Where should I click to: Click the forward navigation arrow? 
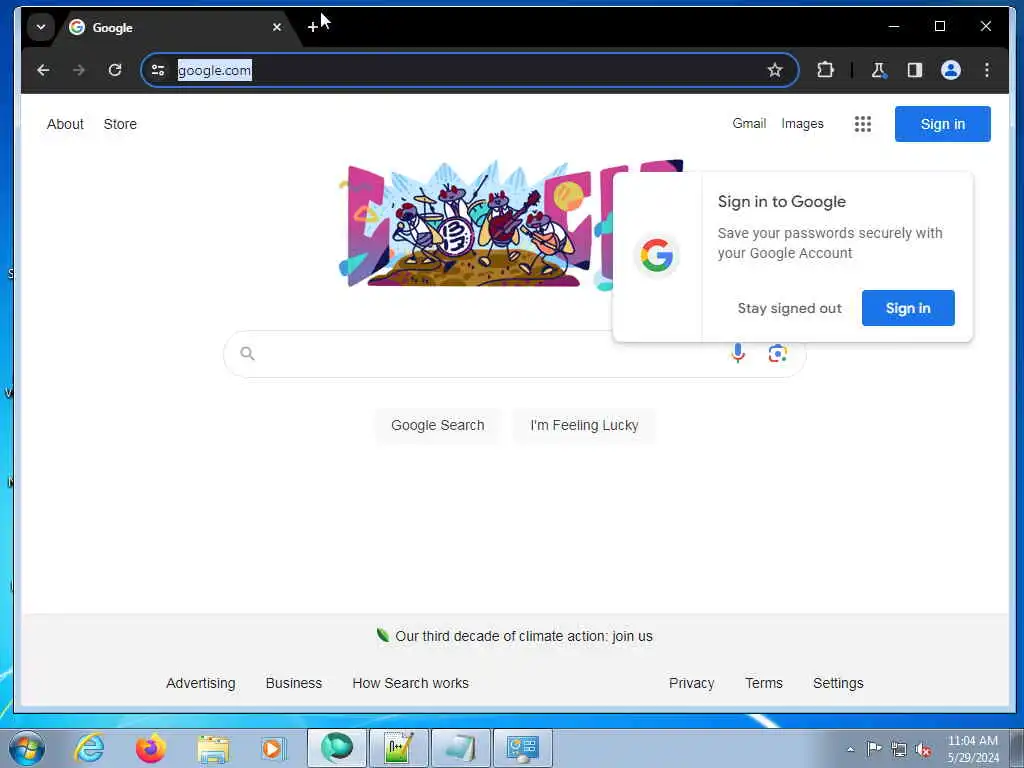(79, 70)
